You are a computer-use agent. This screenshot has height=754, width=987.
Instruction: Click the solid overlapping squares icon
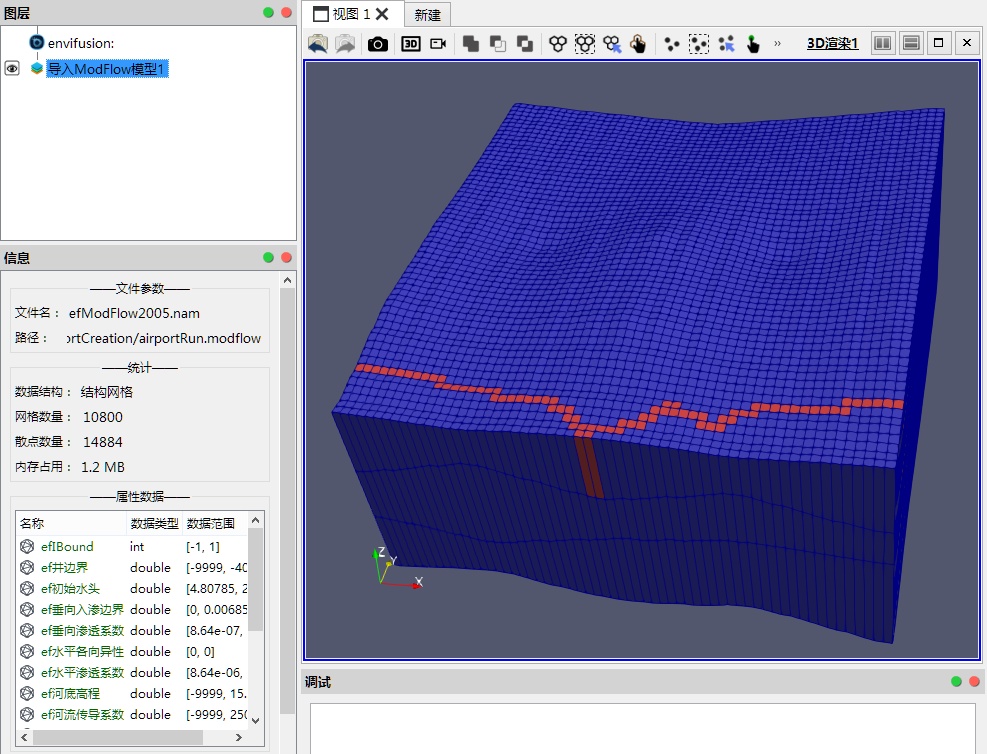coord(471,43)
